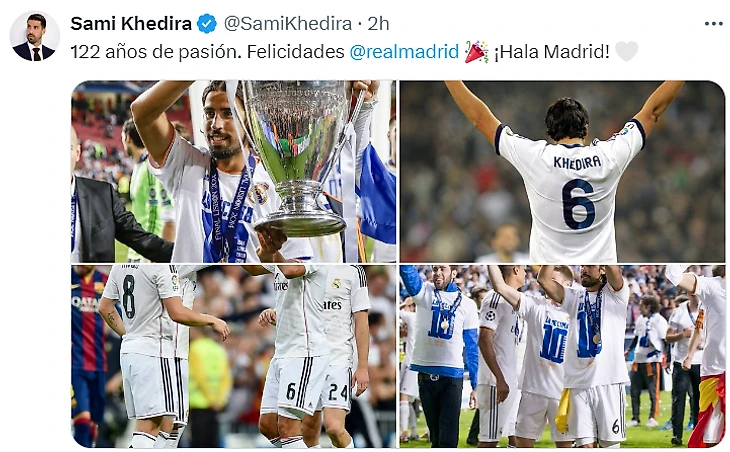Screen dimensions: 730x452
Task: Open the Champions League trophy photo
Action: [234, 172]
